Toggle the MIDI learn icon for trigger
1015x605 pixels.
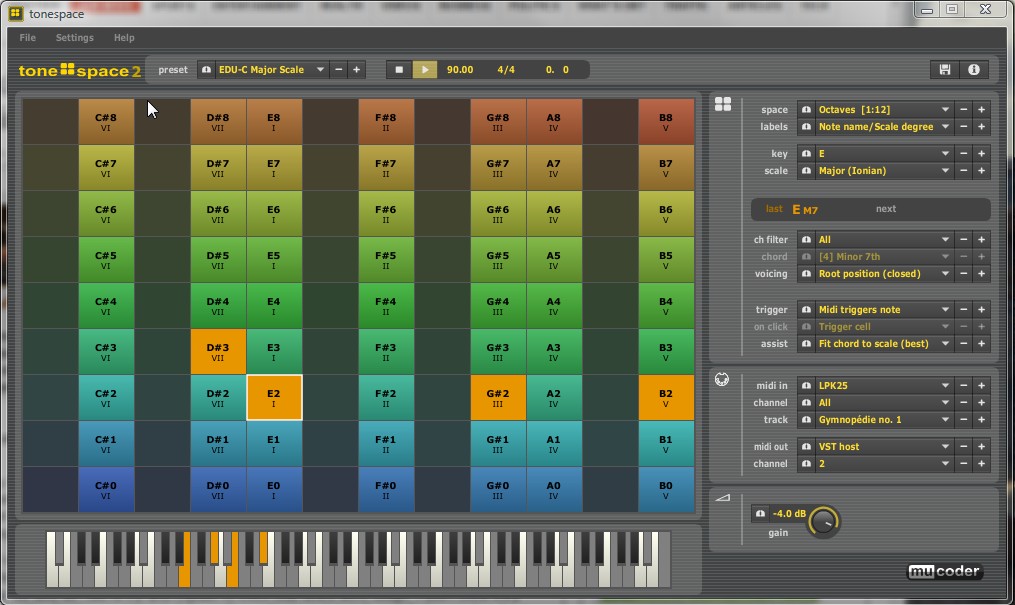tap(806, 309)
